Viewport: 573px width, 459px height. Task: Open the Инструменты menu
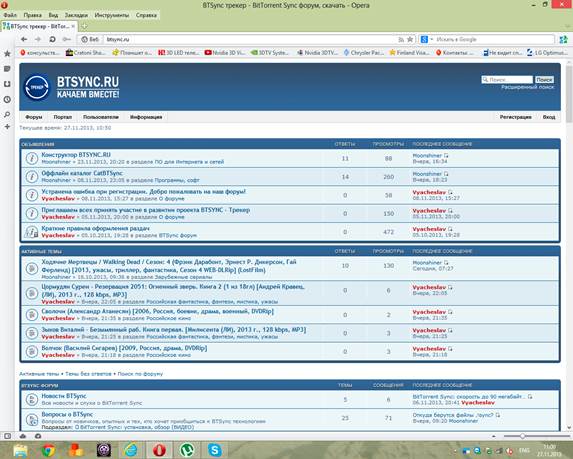tap(112, 15)
